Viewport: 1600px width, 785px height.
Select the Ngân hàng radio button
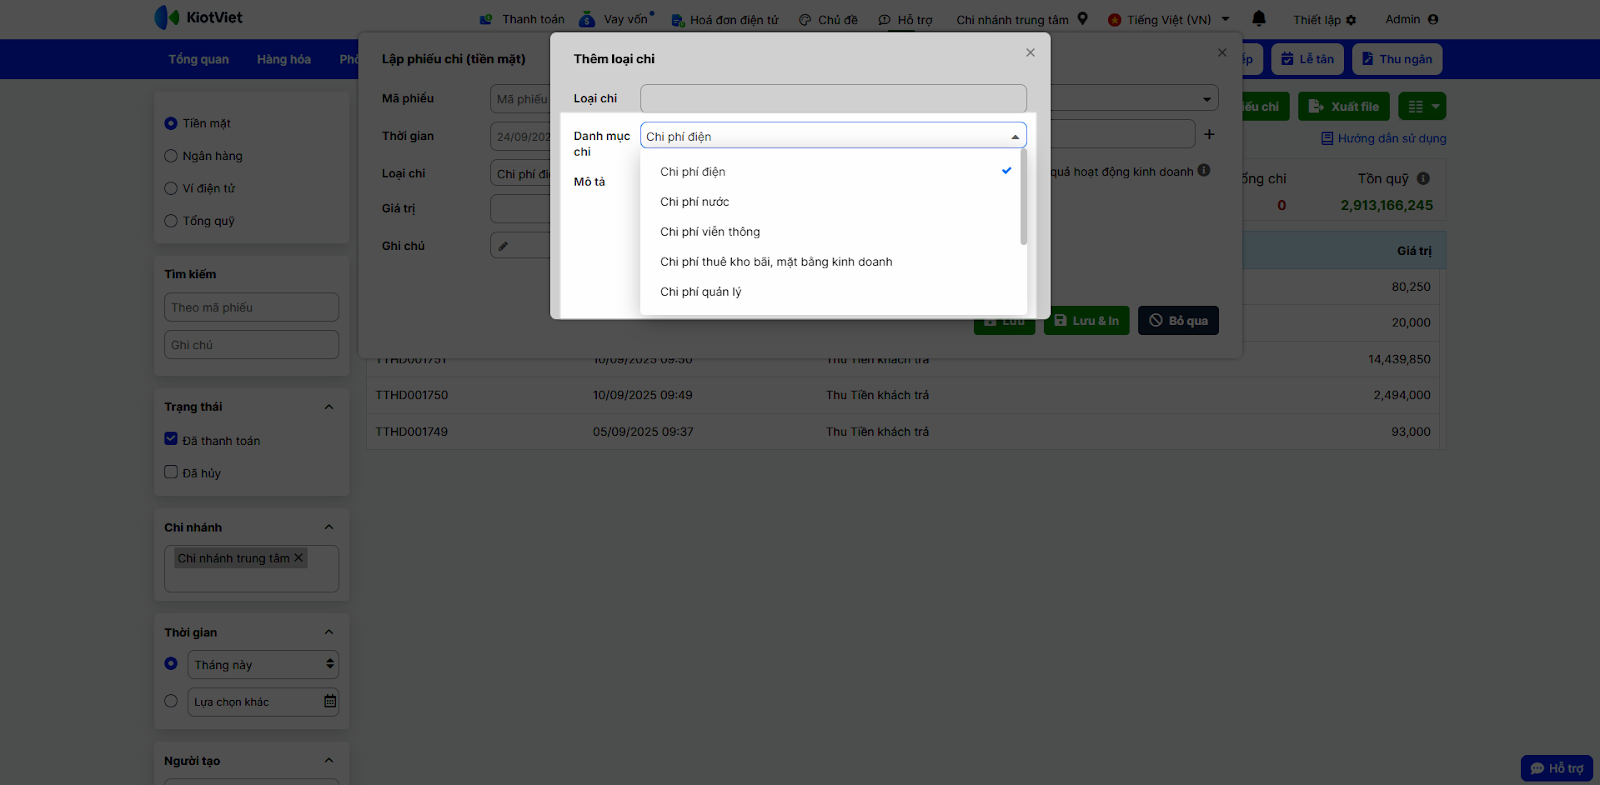(171, 156)
